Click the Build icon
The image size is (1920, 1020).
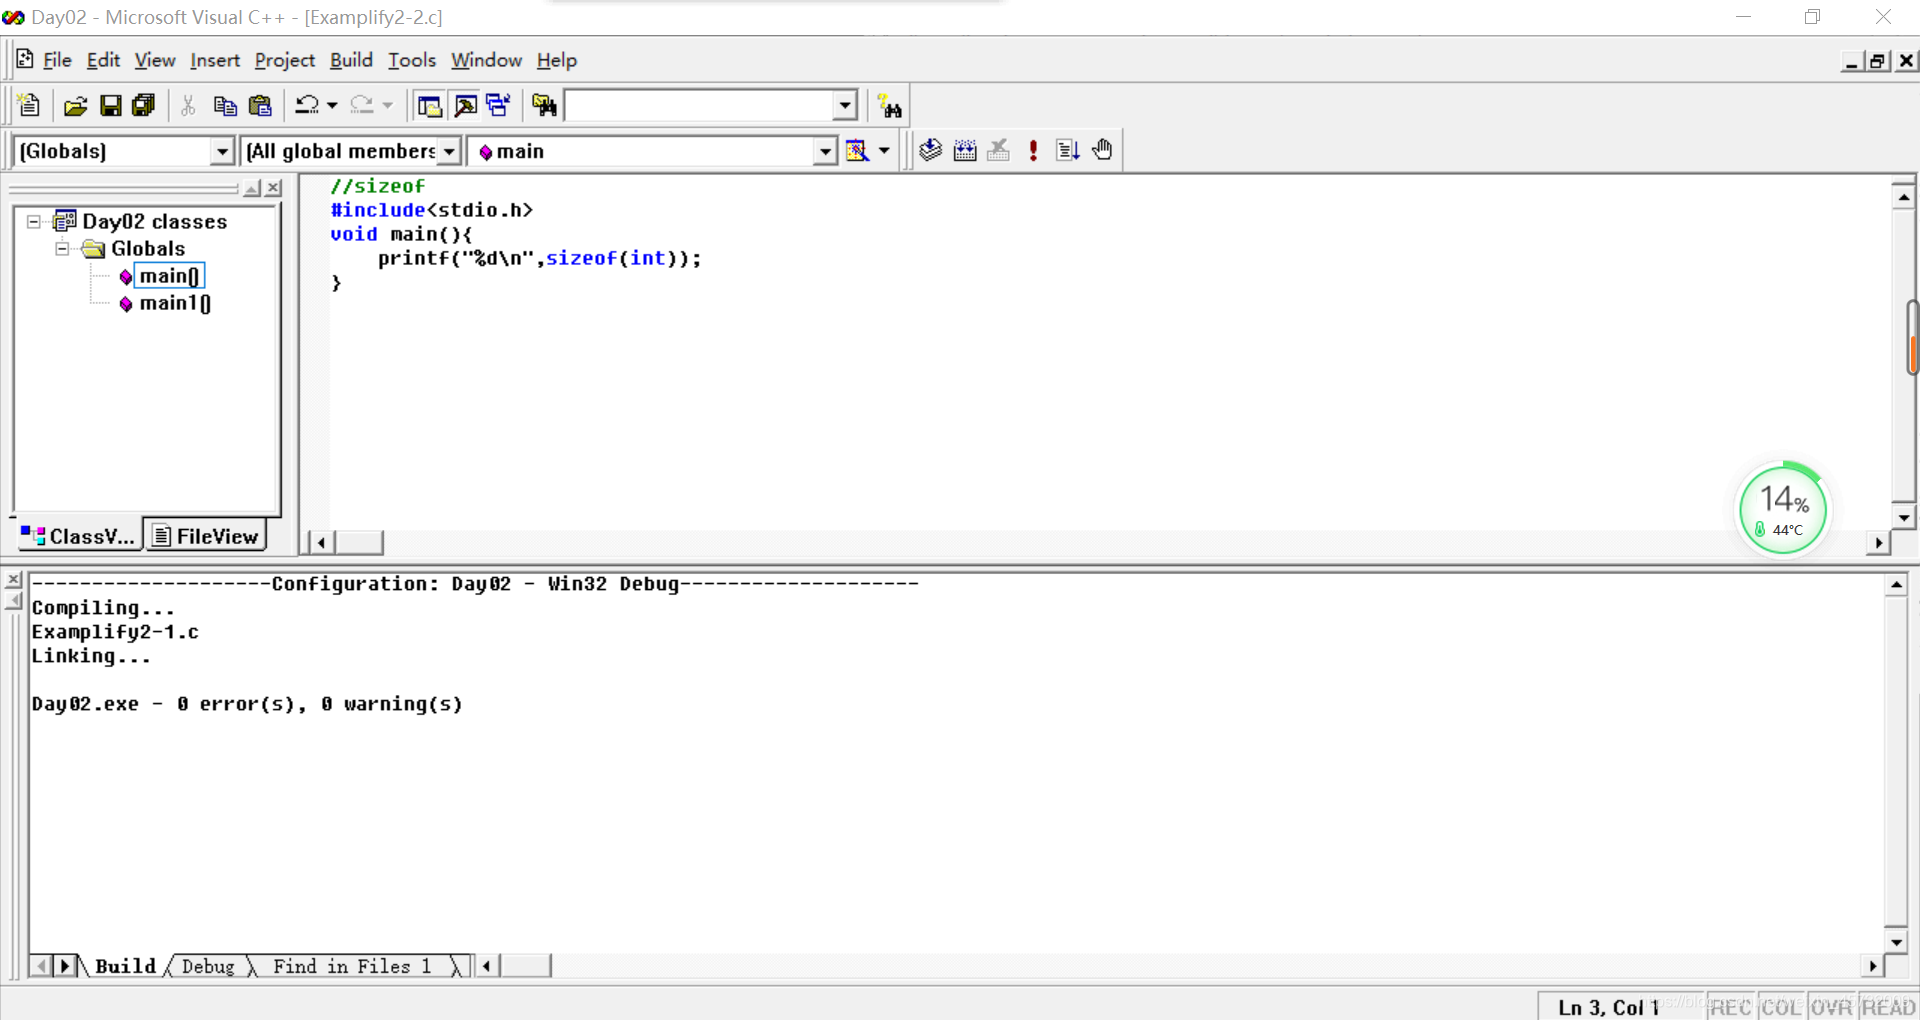(x=965, y=150)
